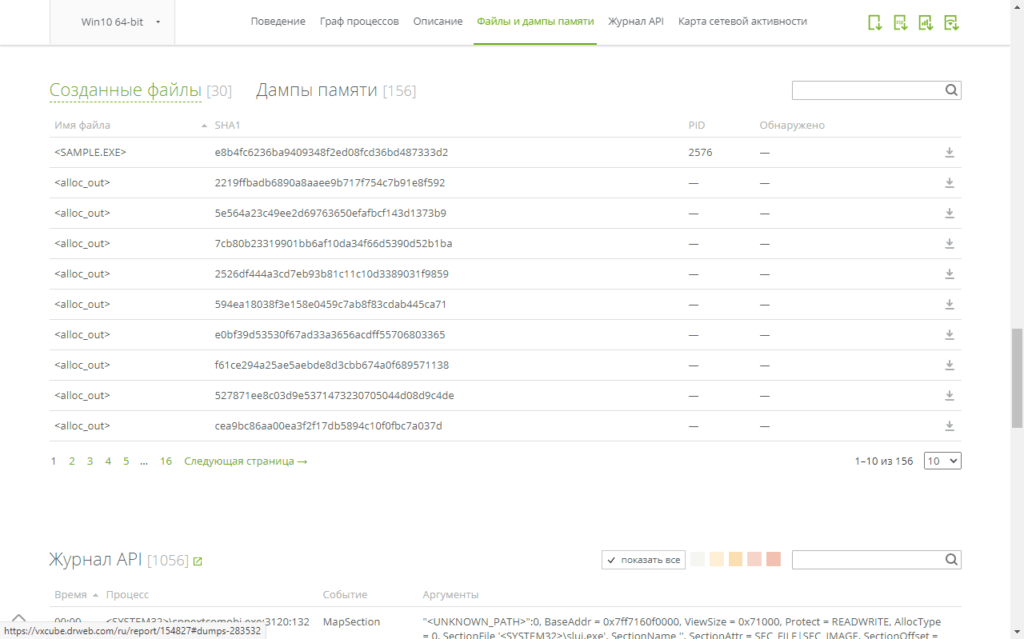Select the darkest red severity filter swatch
Viewport: 1024px width, 639px height.
772,560
